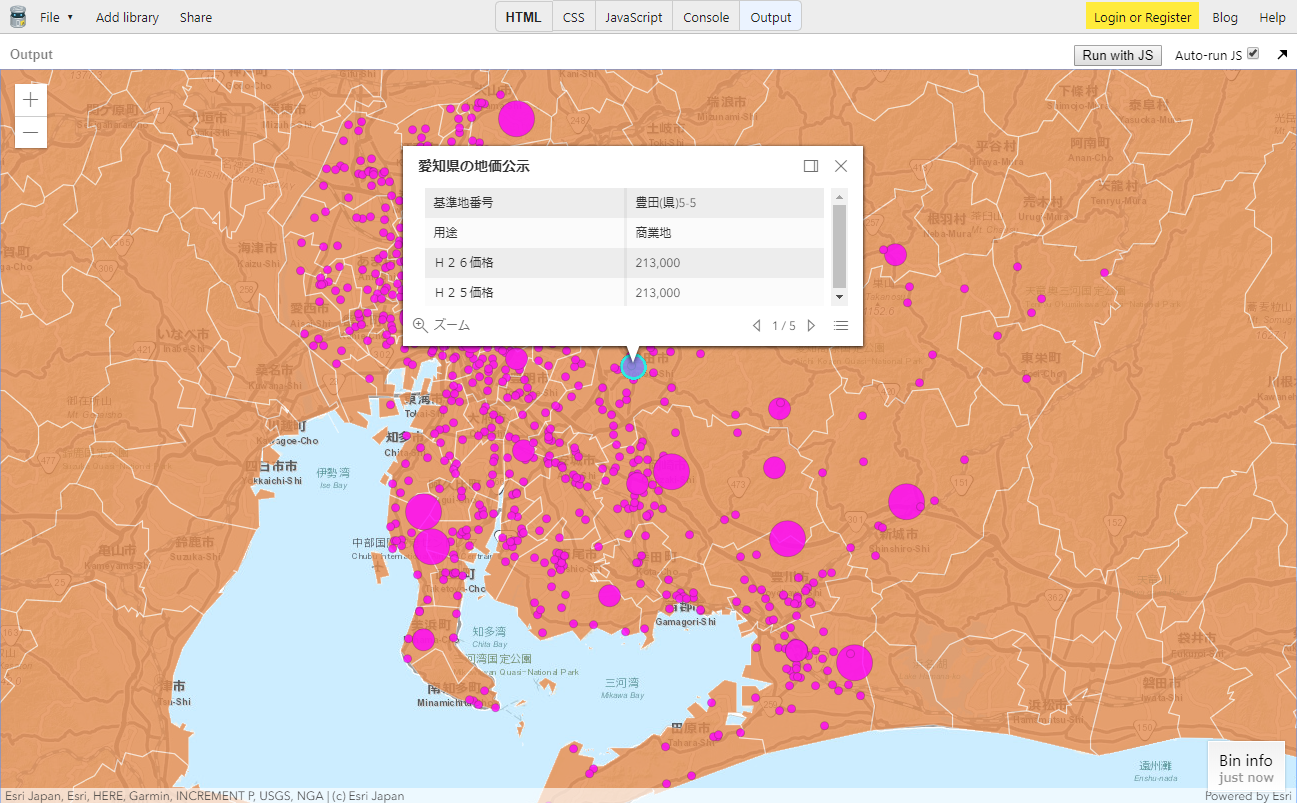Pop out the output panel with arrow icon
The image size is (1297, 803).
click(x=1282, y=55)
